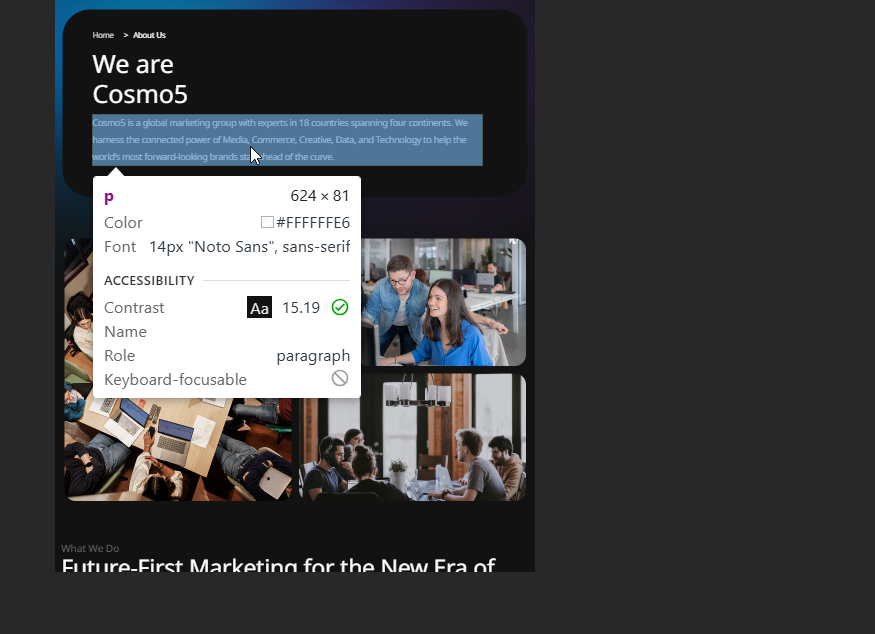Click the #FFFFFFE6 color swatch in tooltip
875x634 pixels.
tap(267, 222)
